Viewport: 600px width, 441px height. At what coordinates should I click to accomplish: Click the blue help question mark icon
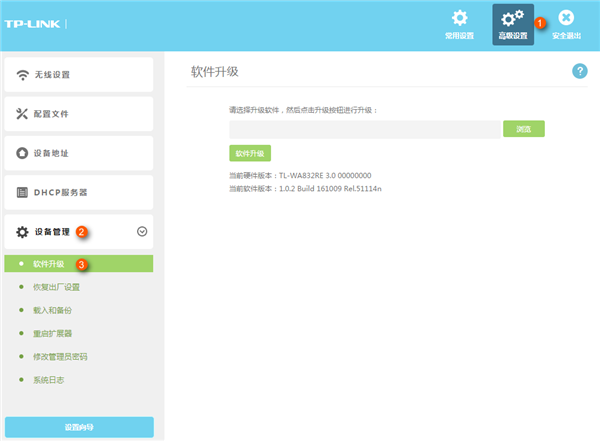coord(579,71)
